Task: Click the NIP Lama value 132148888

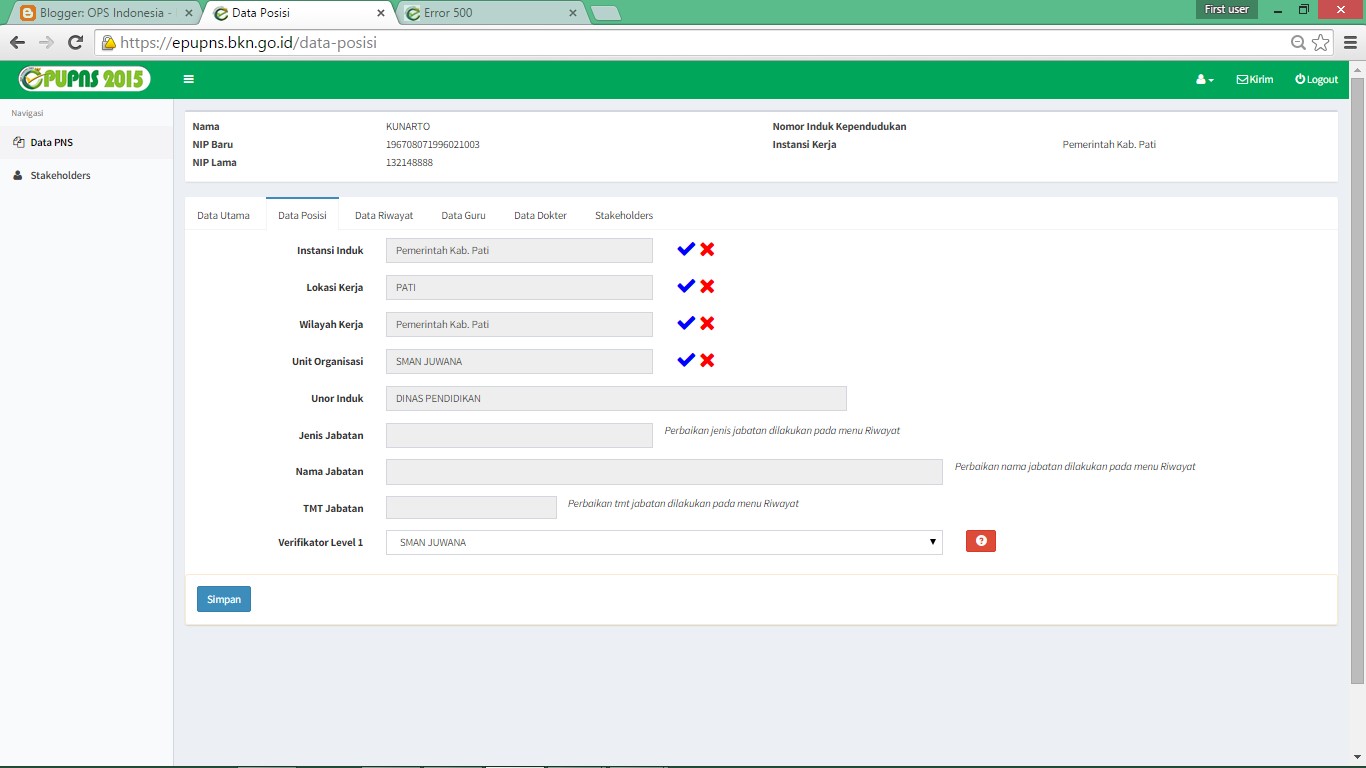Action: click(410, 162)
